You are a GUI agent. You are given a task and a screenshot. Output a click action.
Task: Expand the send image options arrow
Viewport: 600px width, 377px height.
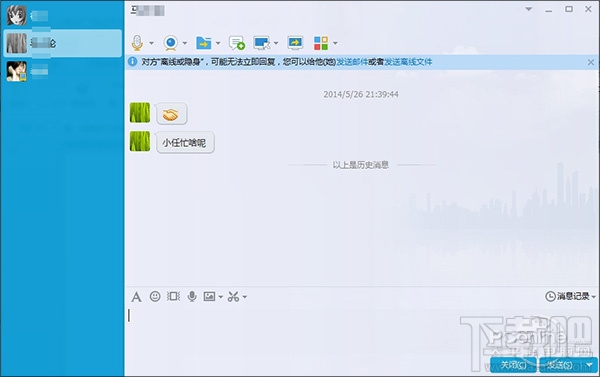pyautogui.click(x=221, y=297)
